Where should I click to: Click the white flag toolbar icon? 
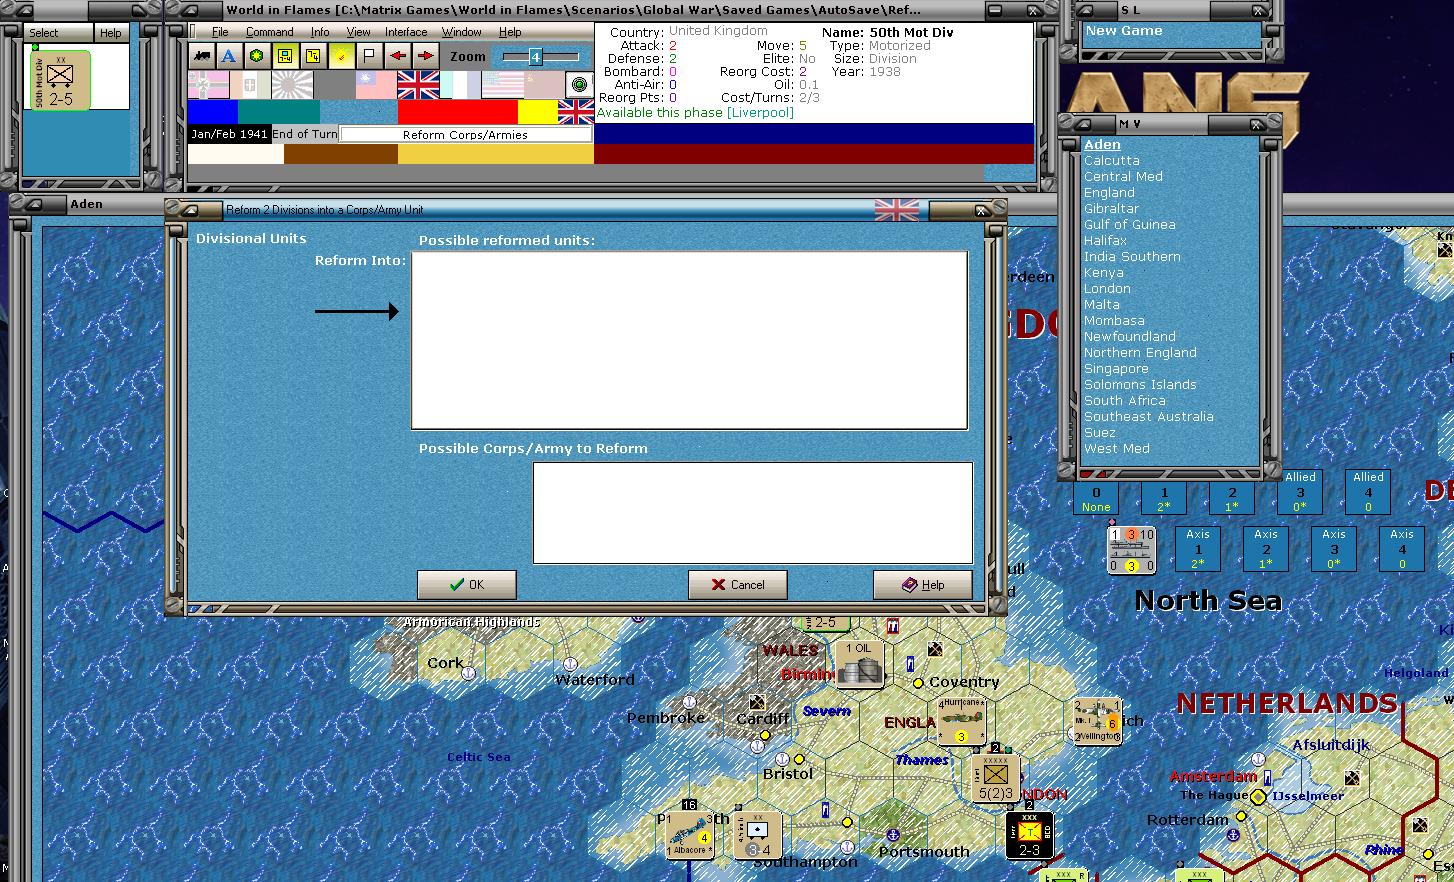(x=369, y=56)
